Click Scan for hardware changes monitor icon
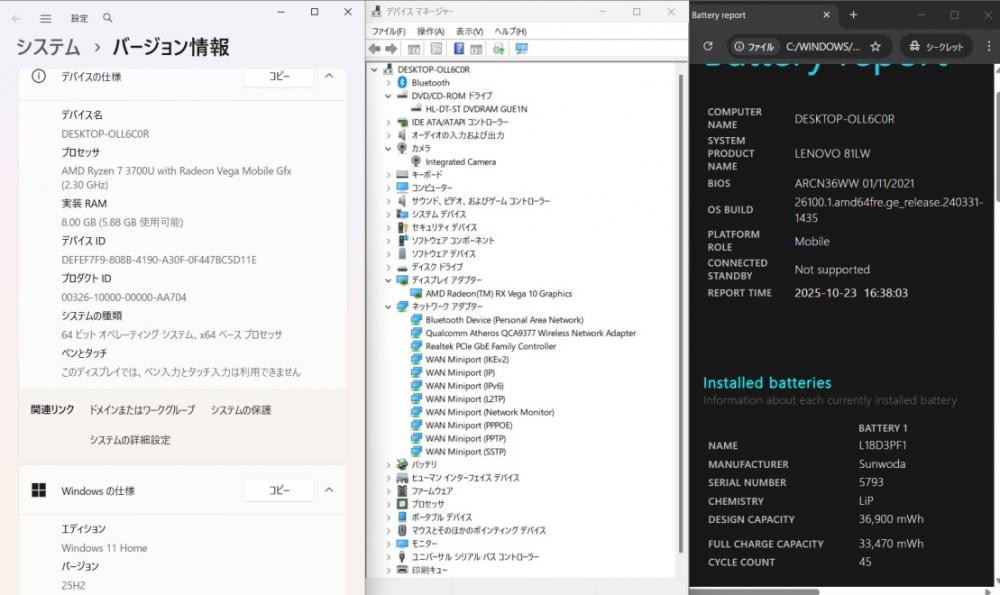The width and height of the screenshot is (1000, 595). pos(522,48)
